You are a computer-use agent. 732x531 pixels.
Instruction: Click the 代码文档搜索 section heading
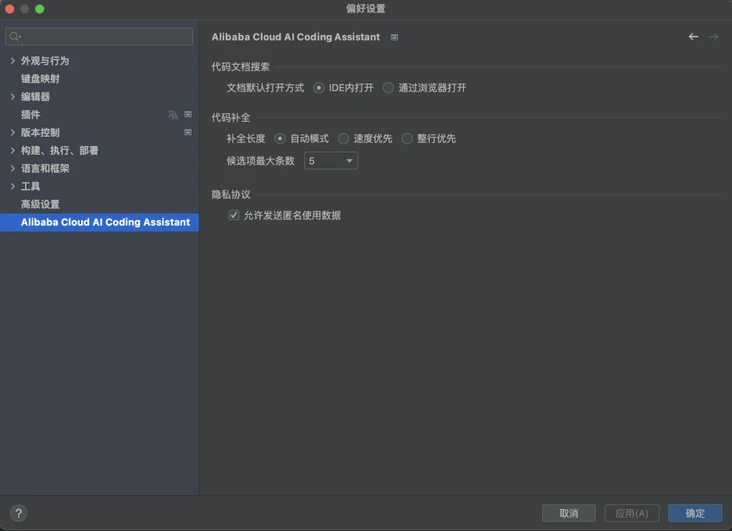[x=240, y=67]
